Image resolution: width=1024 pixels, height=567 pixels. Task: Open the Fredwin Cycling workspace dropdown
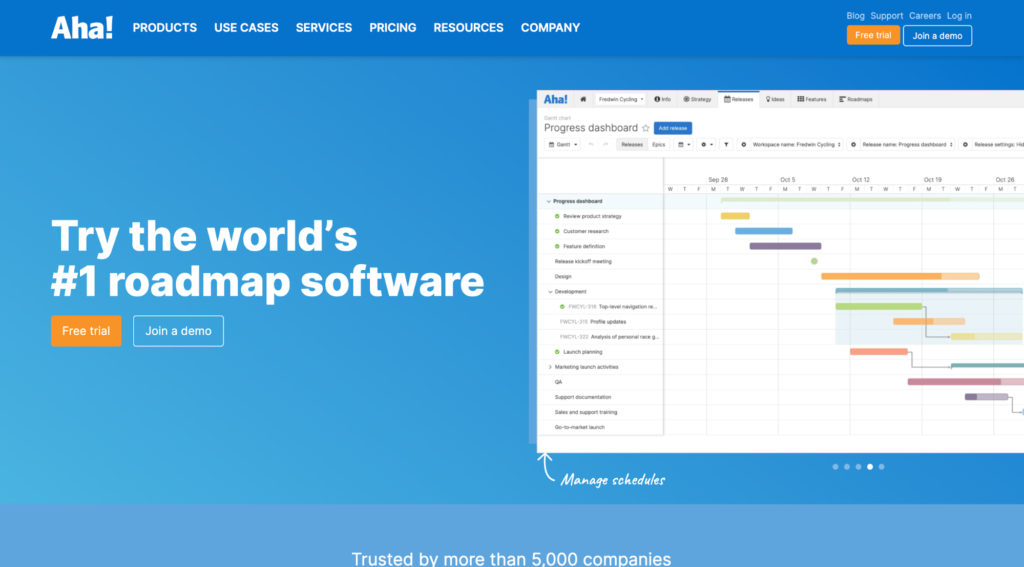pos(620,99)
